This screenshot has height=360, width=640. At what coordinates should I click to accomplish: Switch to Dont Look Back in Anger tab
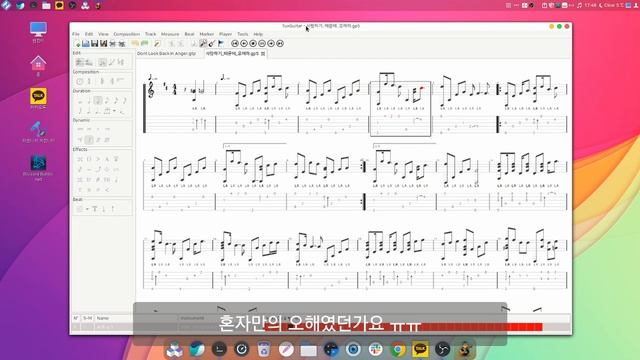coord(167,53)
